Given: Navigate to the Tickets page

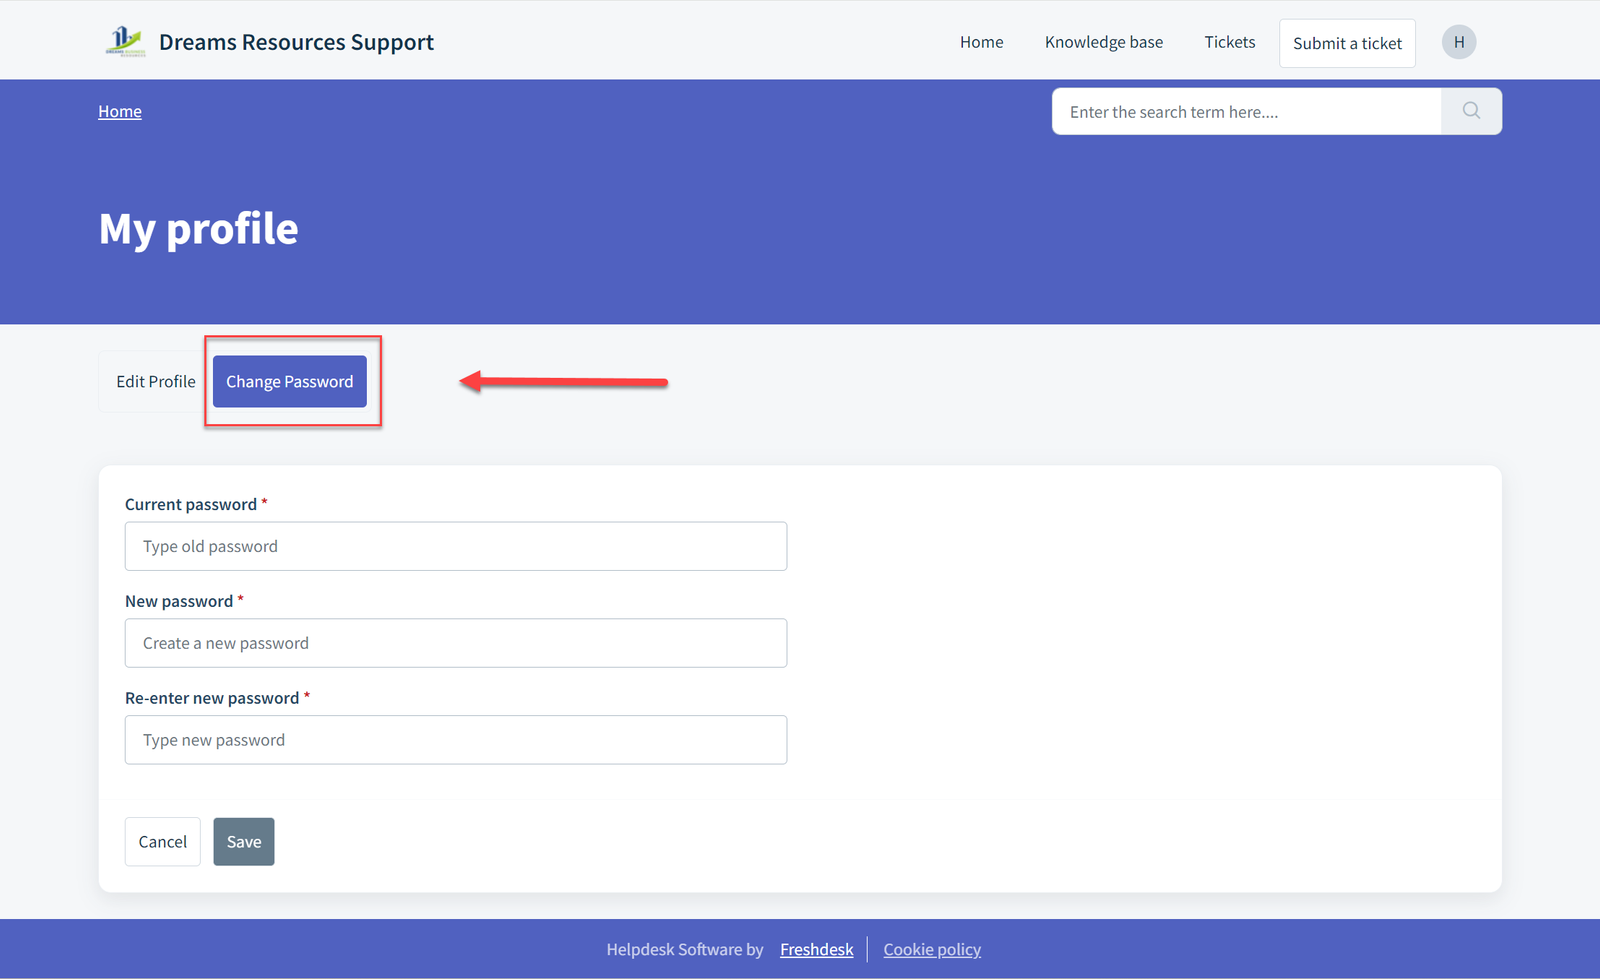Looking at the screenshot, I should (1229, 41).
